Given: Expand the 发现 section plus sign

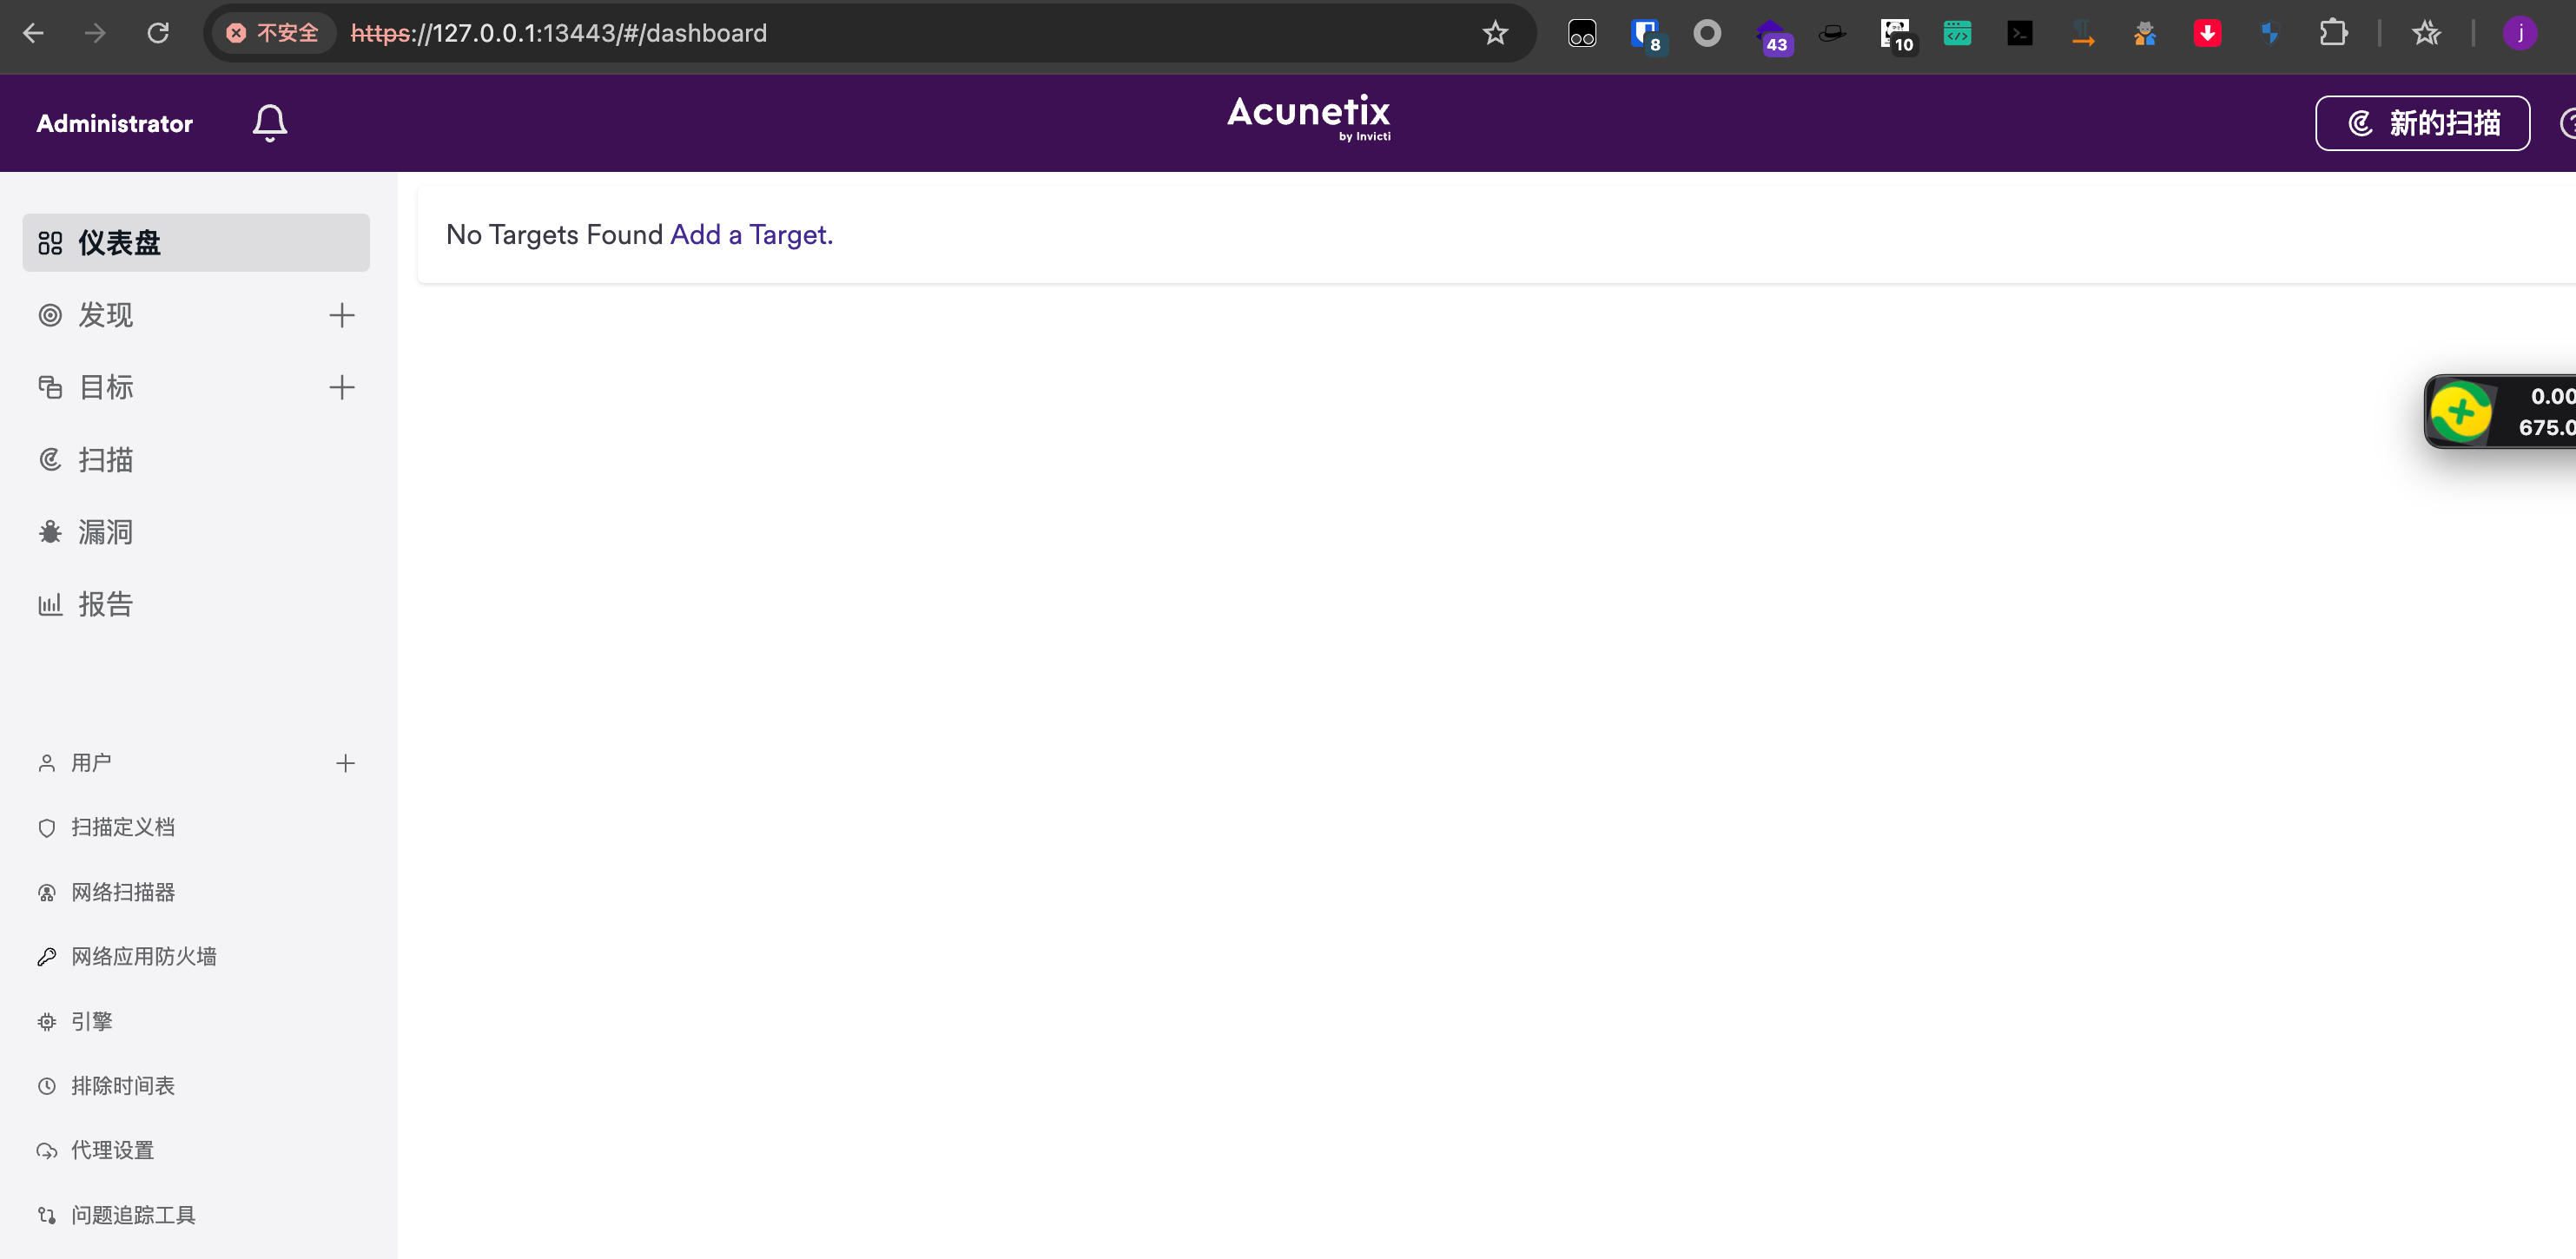Looking at the screenshot, I should point(342,316).
